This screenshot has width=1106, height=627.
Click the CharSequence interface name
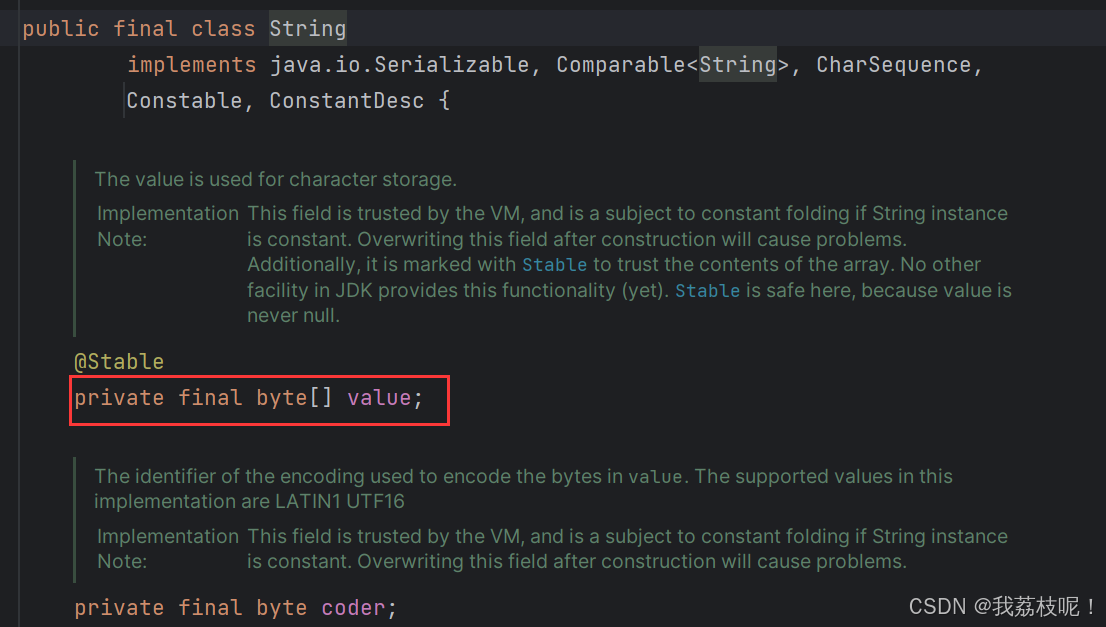coord(894,65)
